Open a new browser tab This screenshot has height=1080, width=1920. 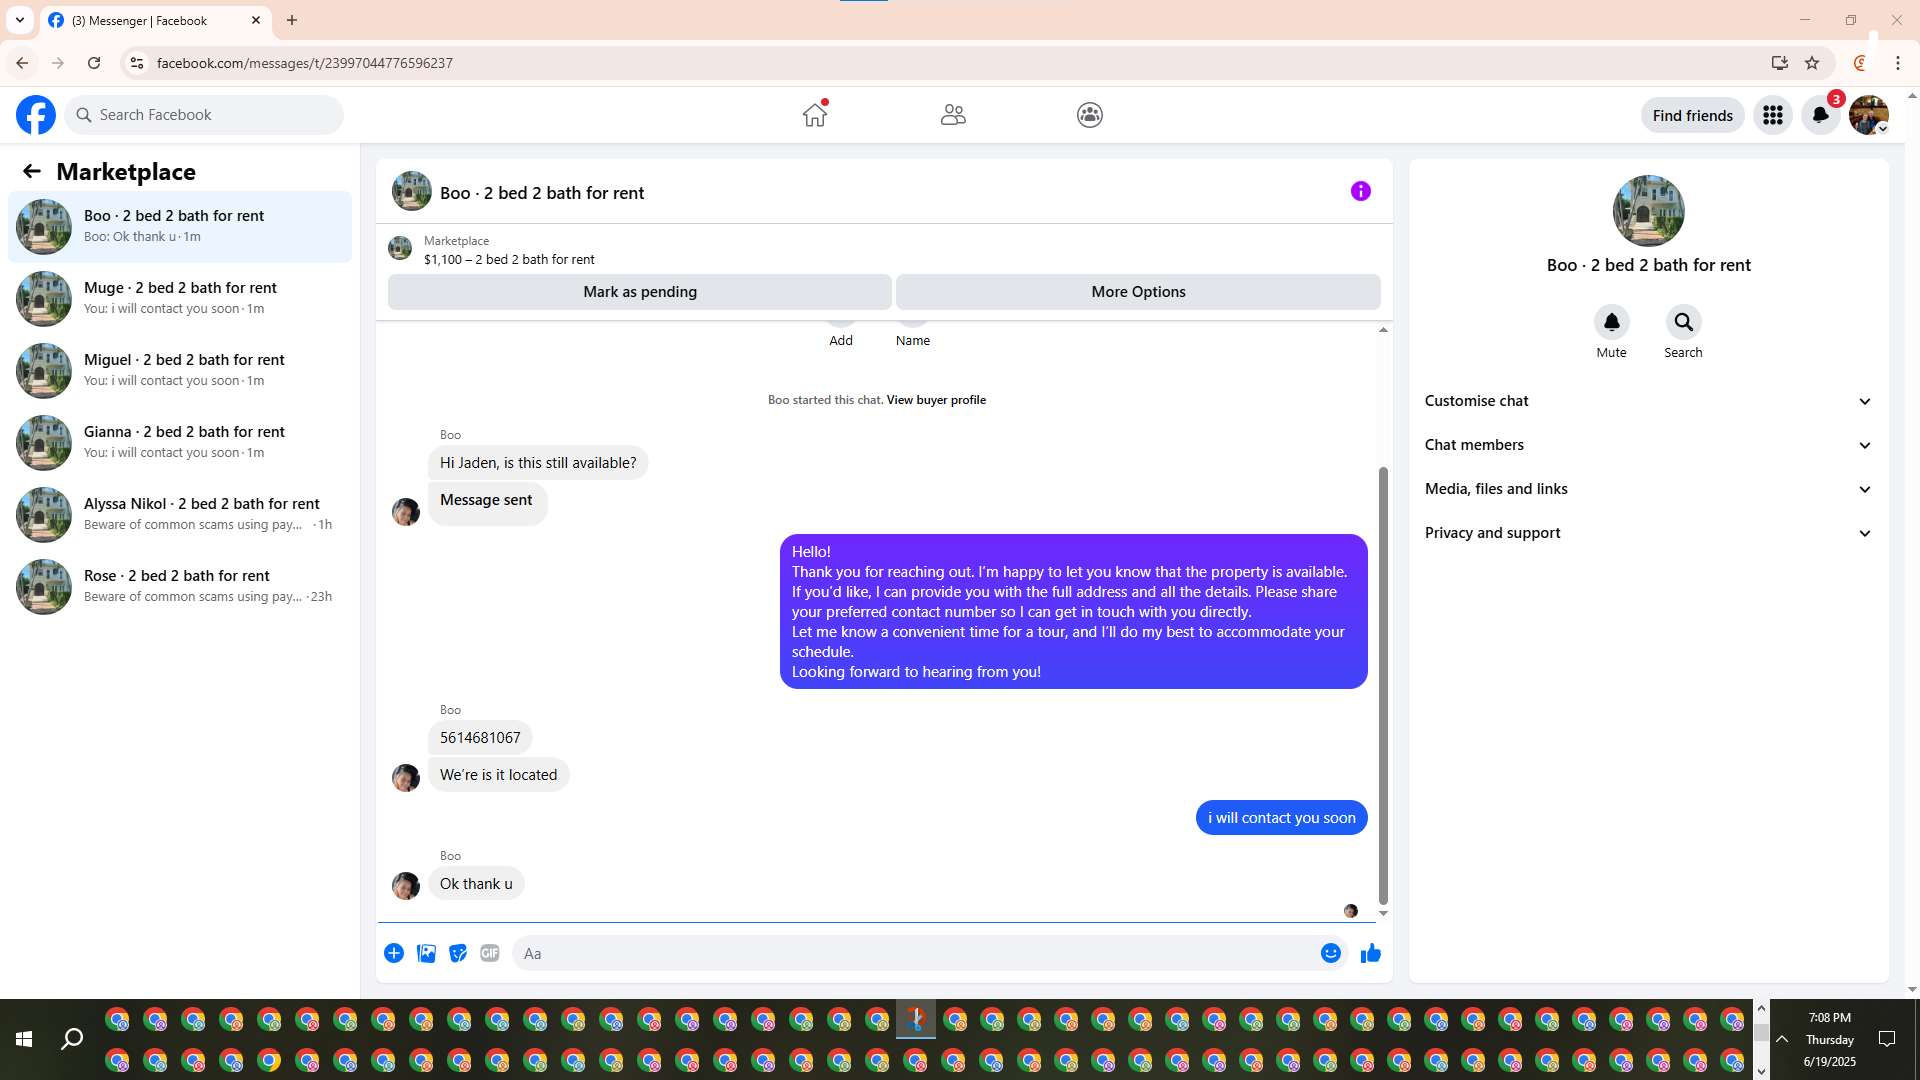[292, 20]
